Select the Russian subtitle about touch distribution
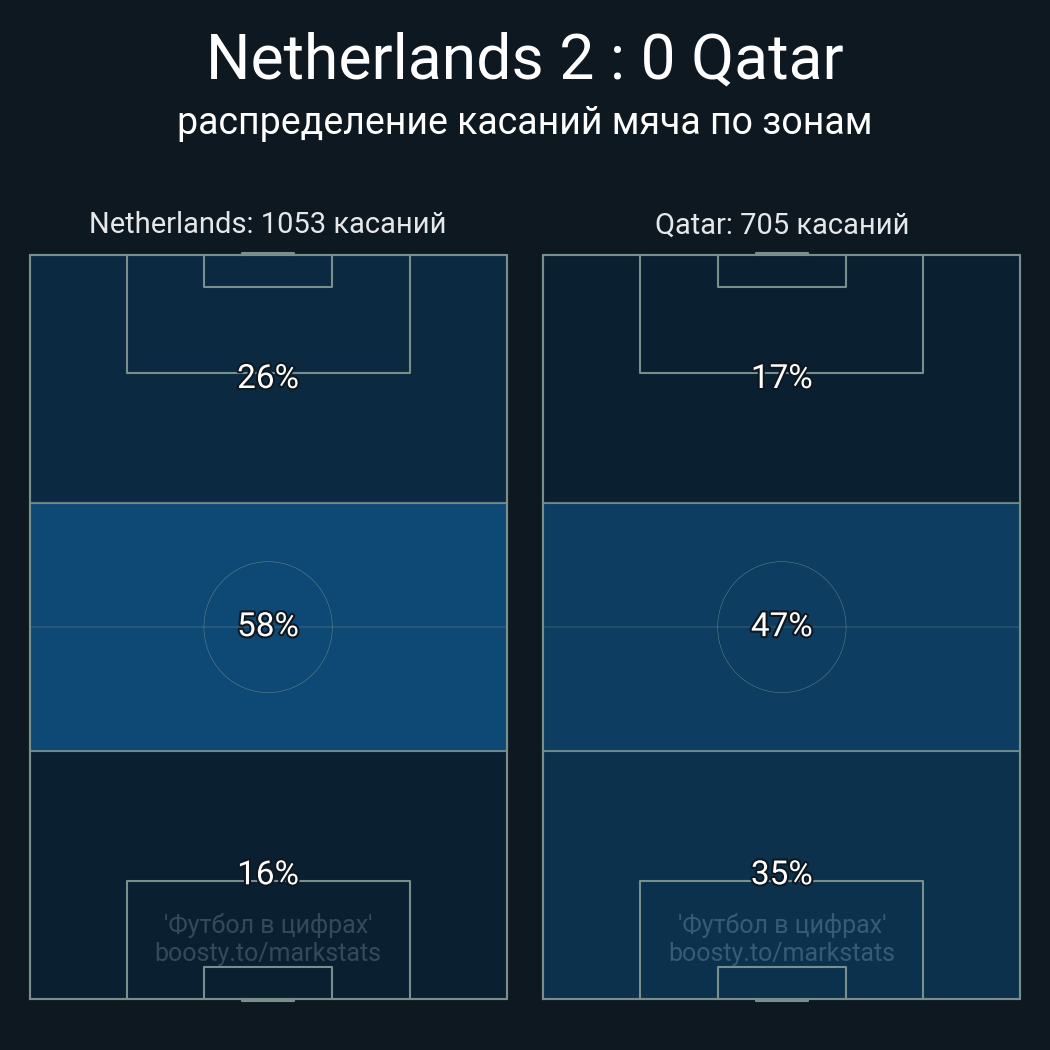This screenshot has height=1050, width=1050. tap(524, 122)
